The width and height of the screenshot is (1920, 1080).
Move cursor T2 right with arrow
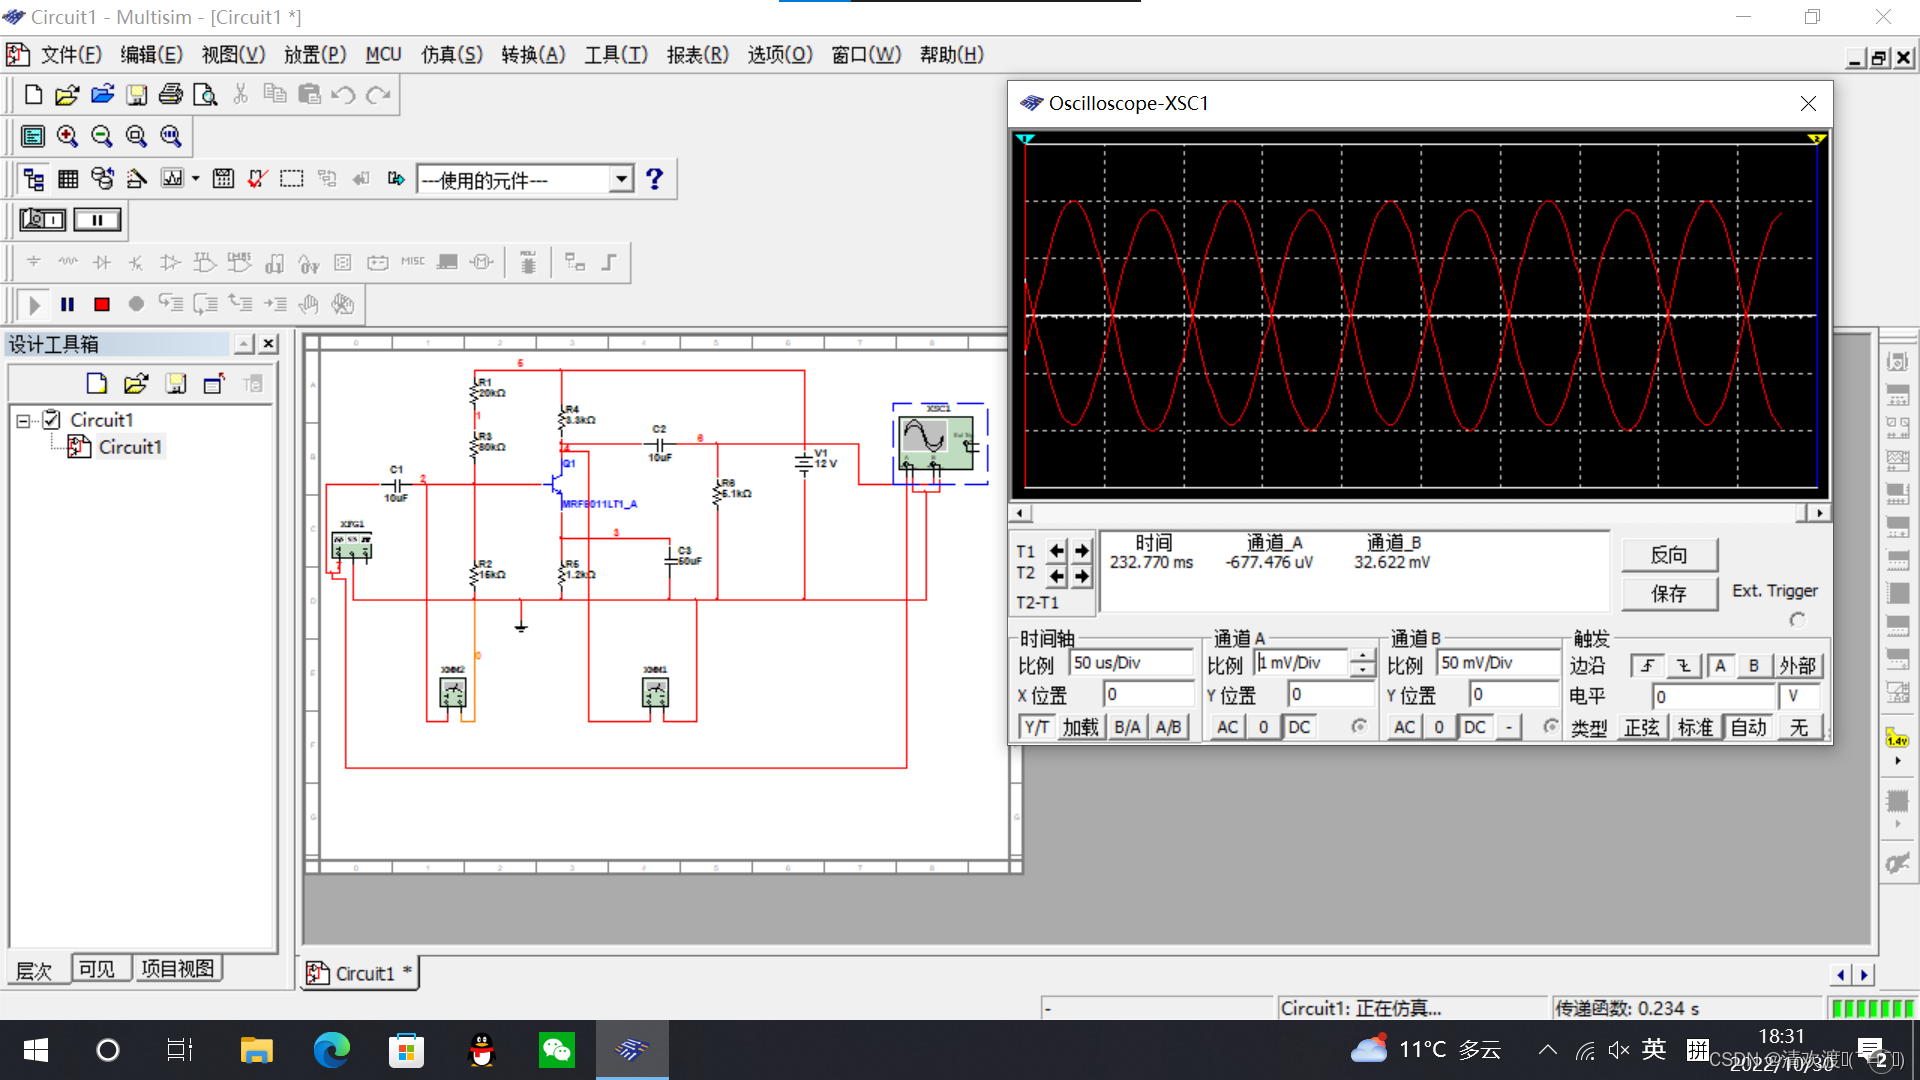pos(1082,576)
